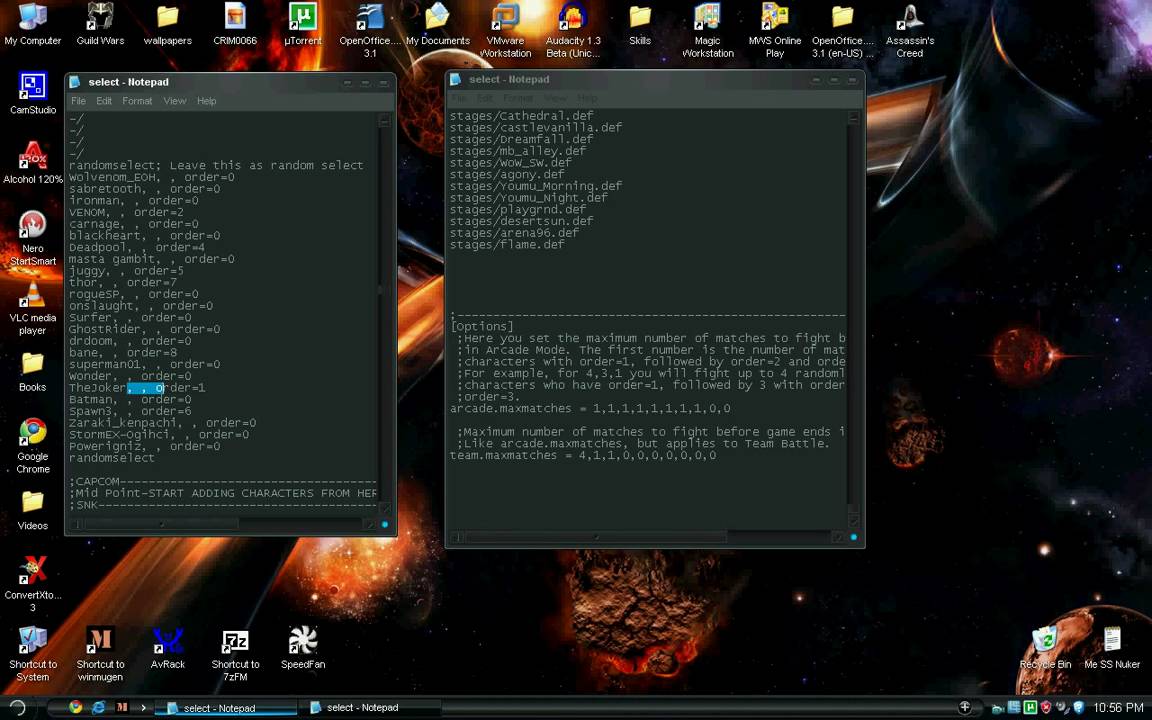Click right Notepad horizontal scrollbar
The width and height of the screenshot is (1152, 720).
click(649, 537)
